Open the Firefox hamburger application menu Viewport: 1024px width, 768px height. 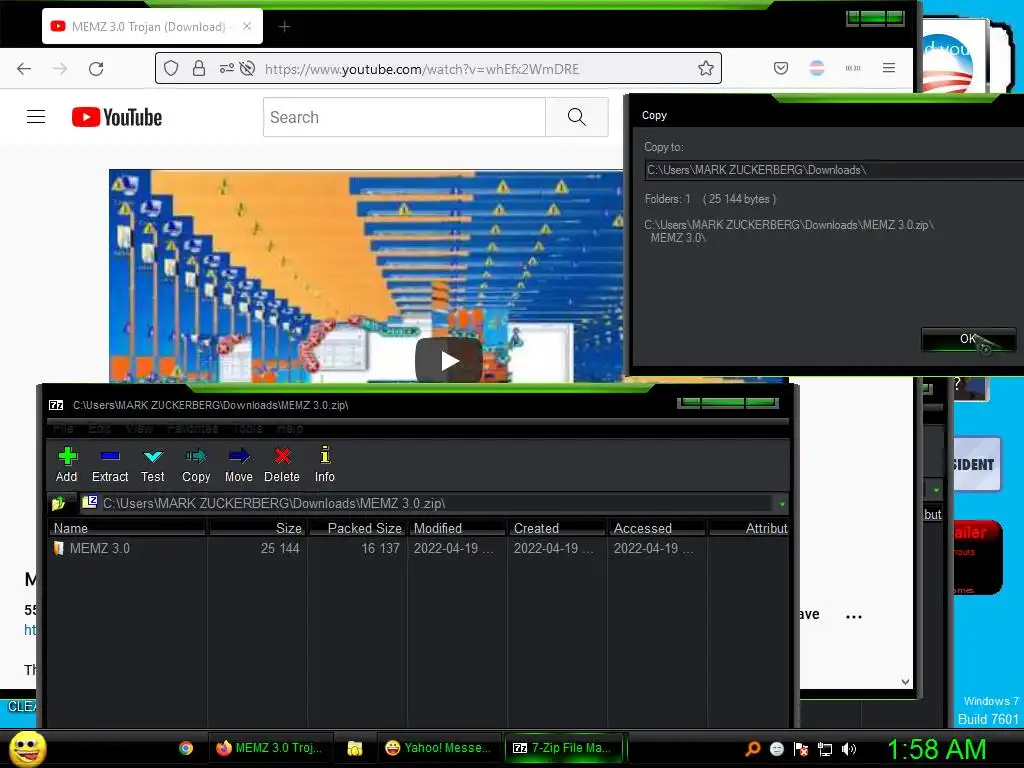point(889,68)
